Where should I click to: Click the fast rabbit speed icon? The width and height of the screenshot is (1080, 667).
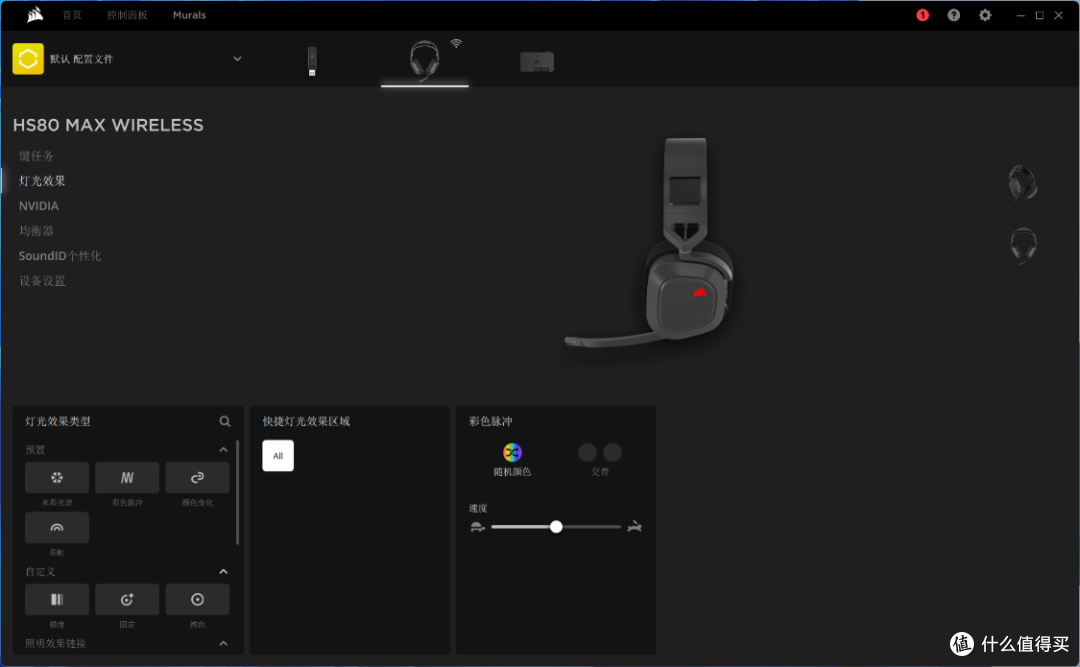[x=634, y=527]
